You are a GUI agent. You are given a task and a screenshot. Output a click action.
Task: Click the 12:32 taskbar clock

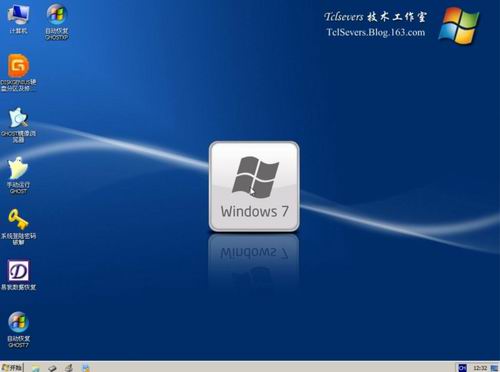[x=480, y=368]
